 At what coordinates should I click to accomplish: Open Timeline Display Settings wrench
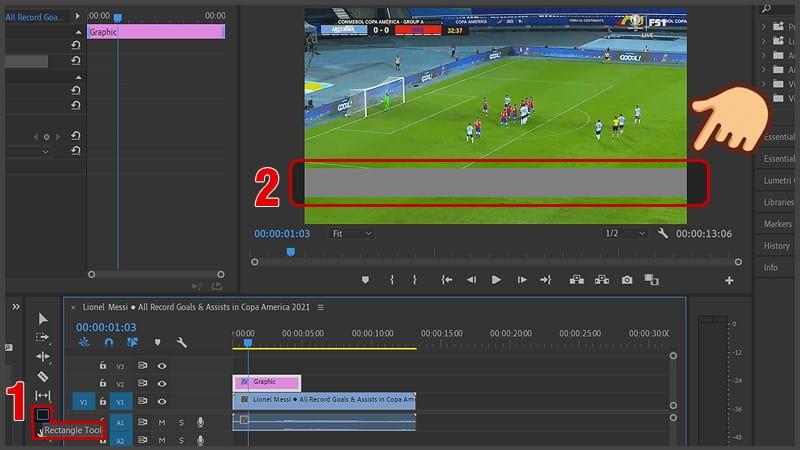click(x=182, y=342)
